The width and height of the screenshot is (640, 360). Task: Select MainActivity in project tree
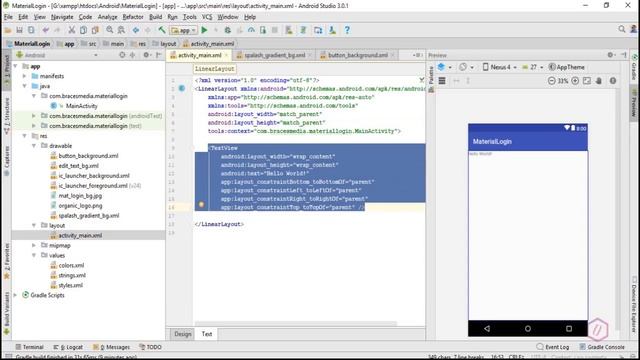(82, 106)
